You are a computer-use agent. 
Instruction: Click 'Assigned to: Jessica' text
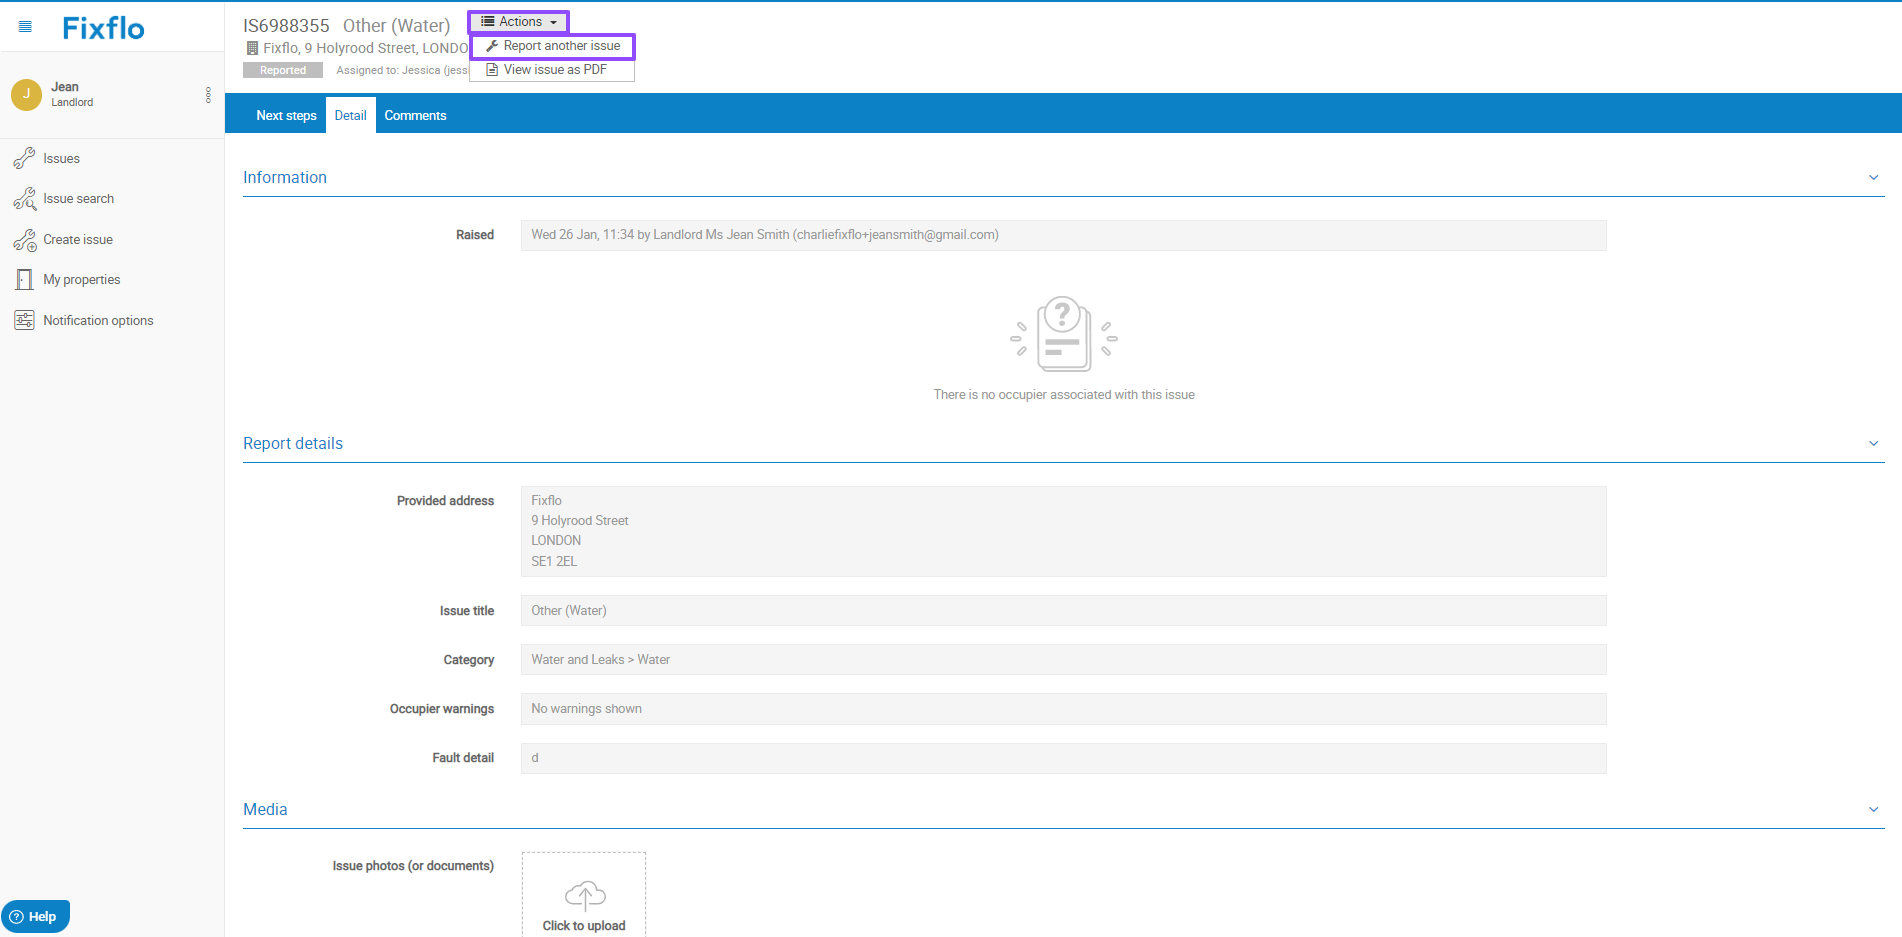[402, 70]
